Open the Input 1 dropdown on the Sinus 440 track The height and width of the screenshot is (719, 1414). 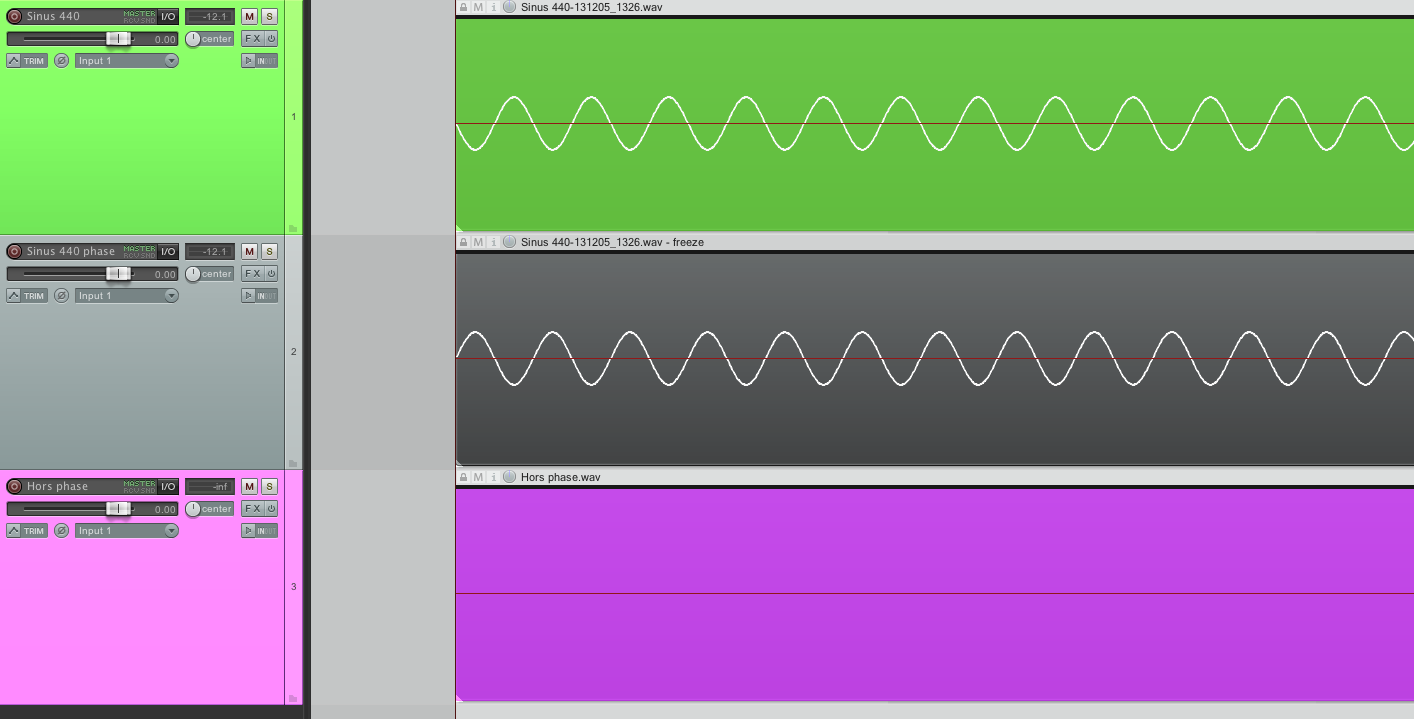tap(127, 60)
